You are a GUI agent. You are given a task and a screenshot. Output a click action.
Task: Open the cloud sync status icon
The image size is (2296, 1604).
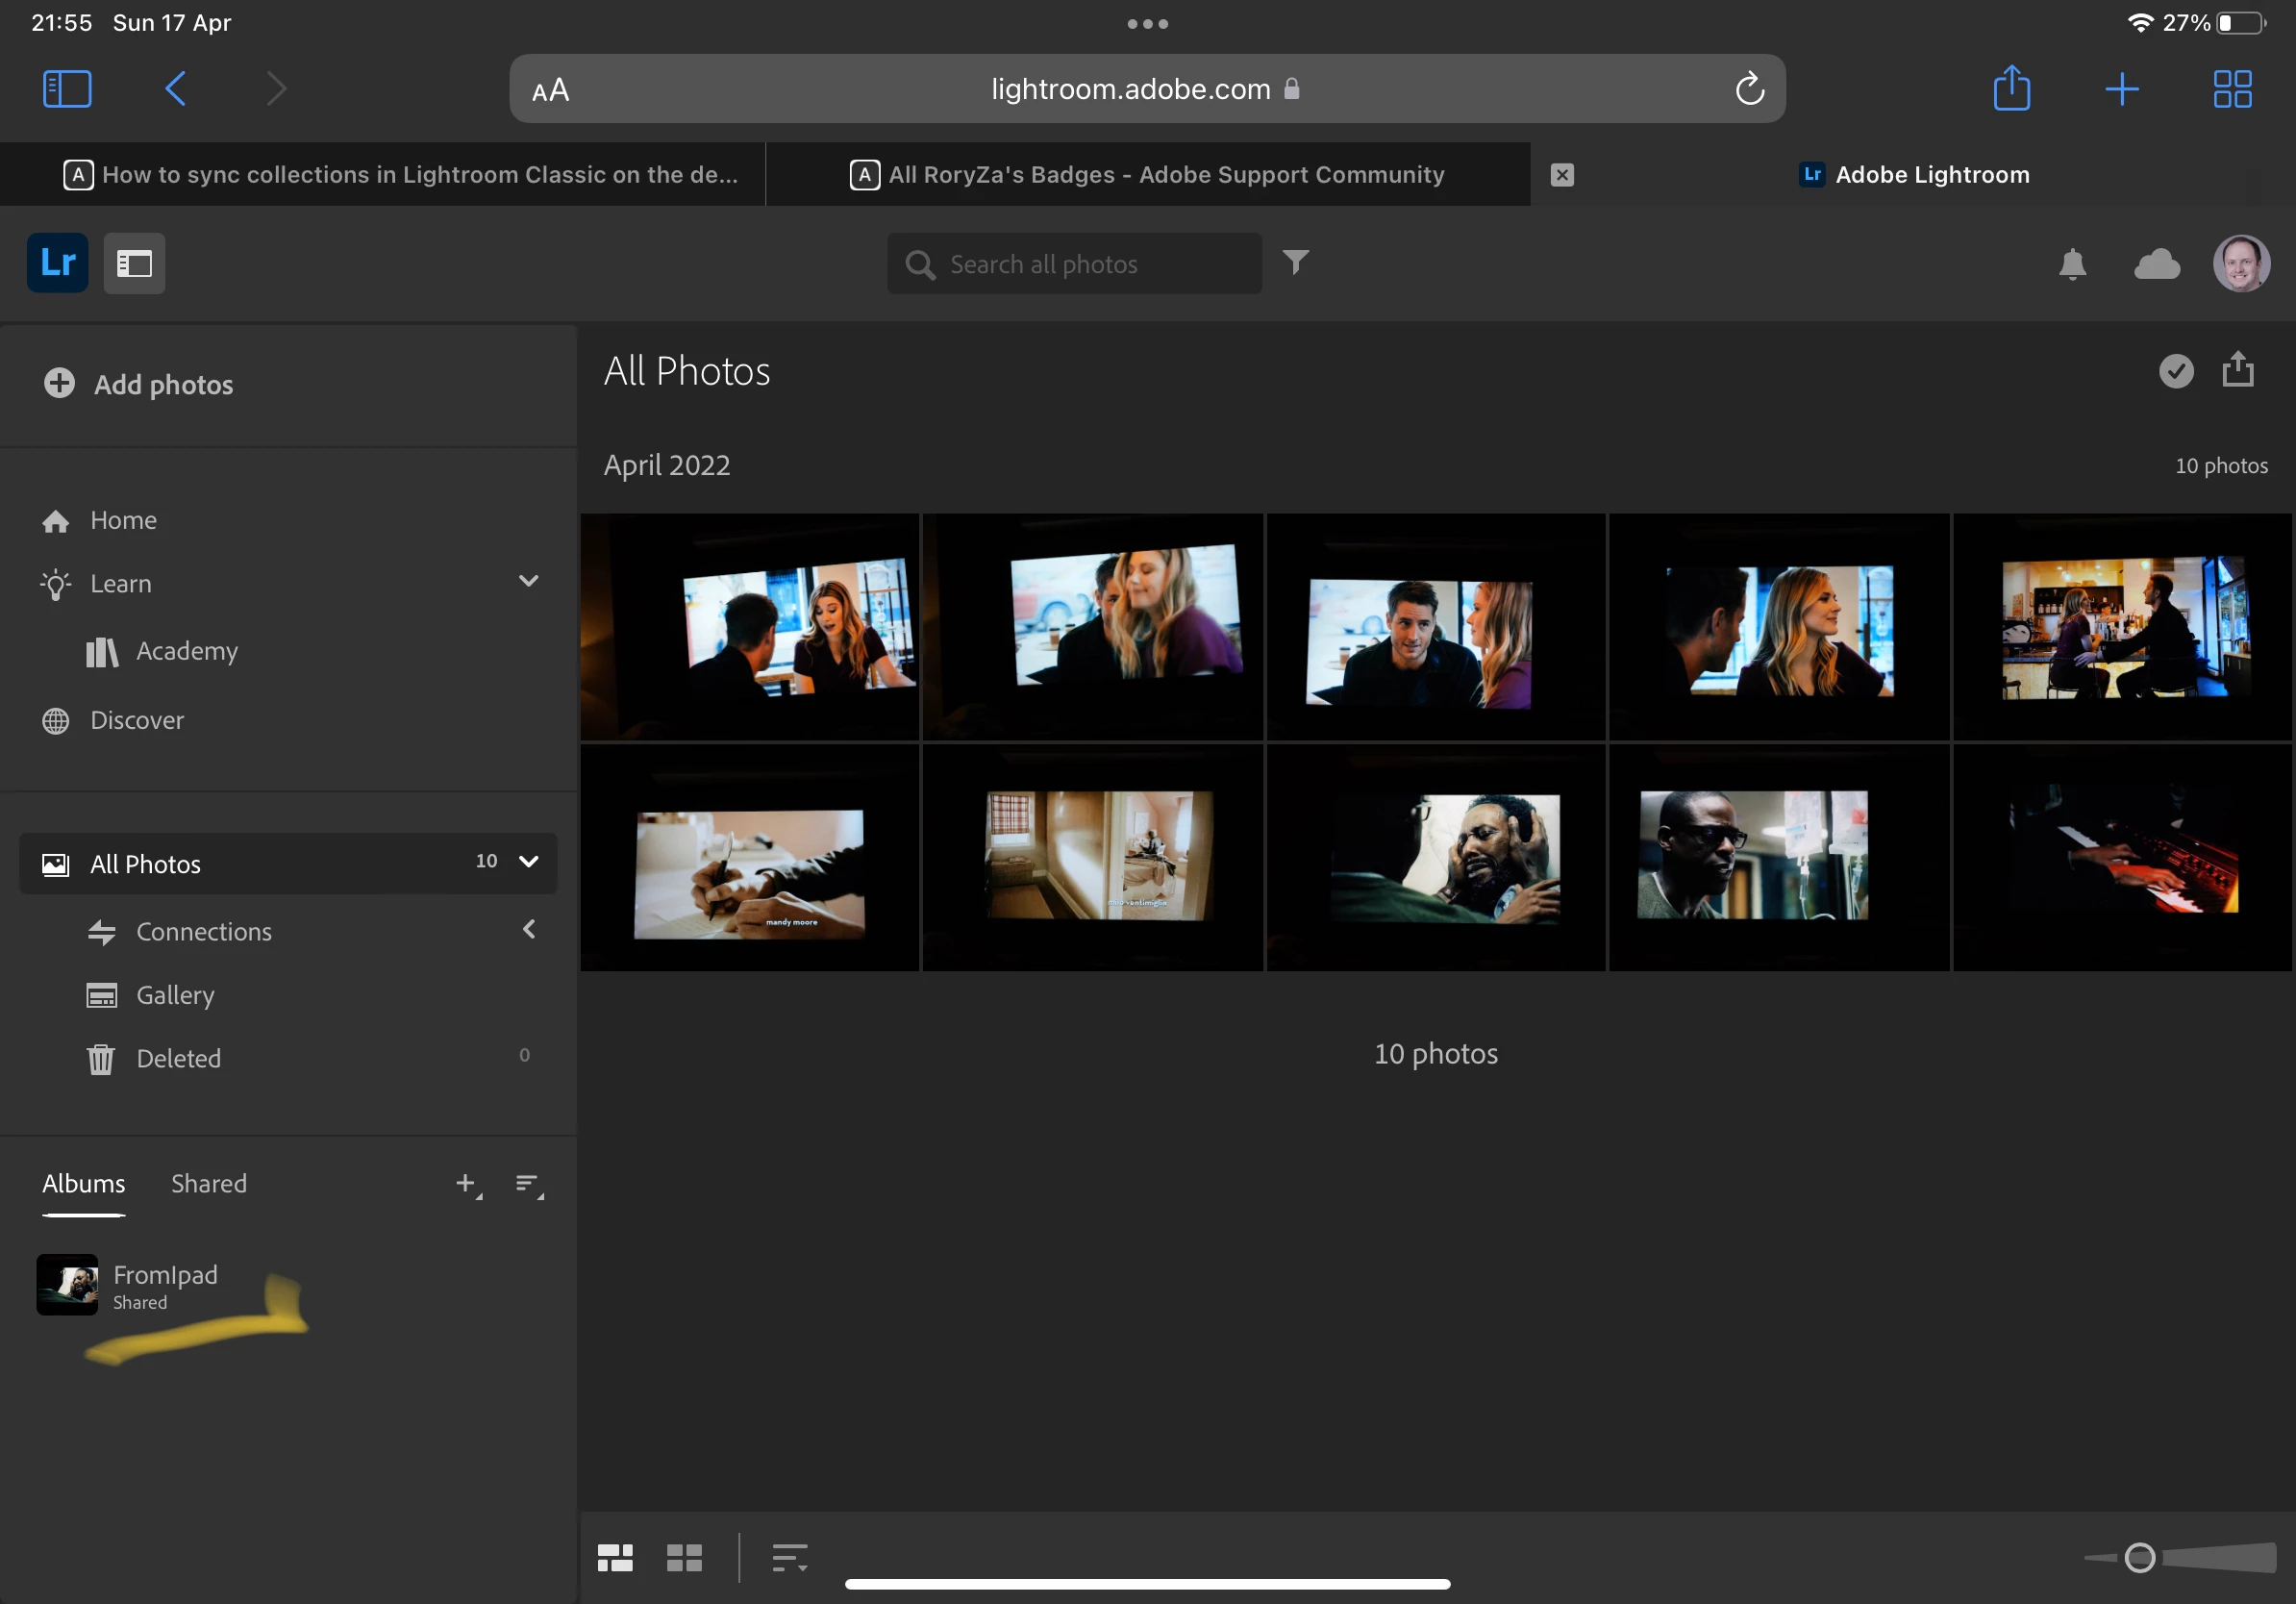coord(2156,264)
